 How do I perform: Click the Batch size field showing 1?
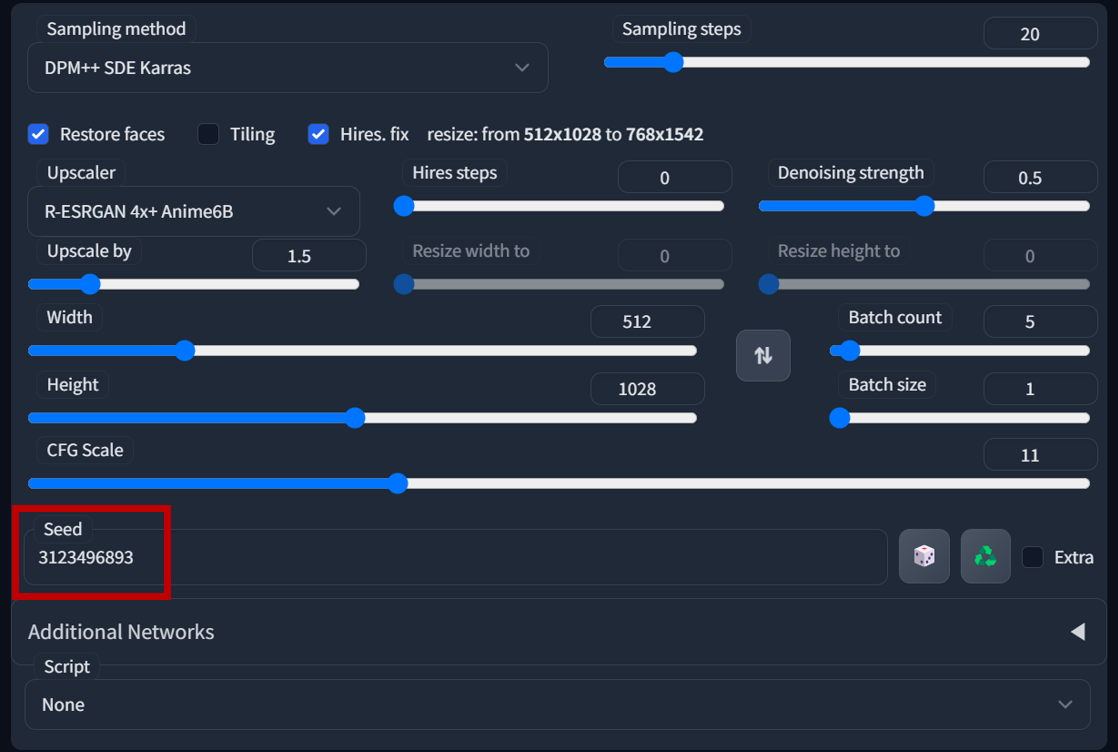(x=1040, y=388)
